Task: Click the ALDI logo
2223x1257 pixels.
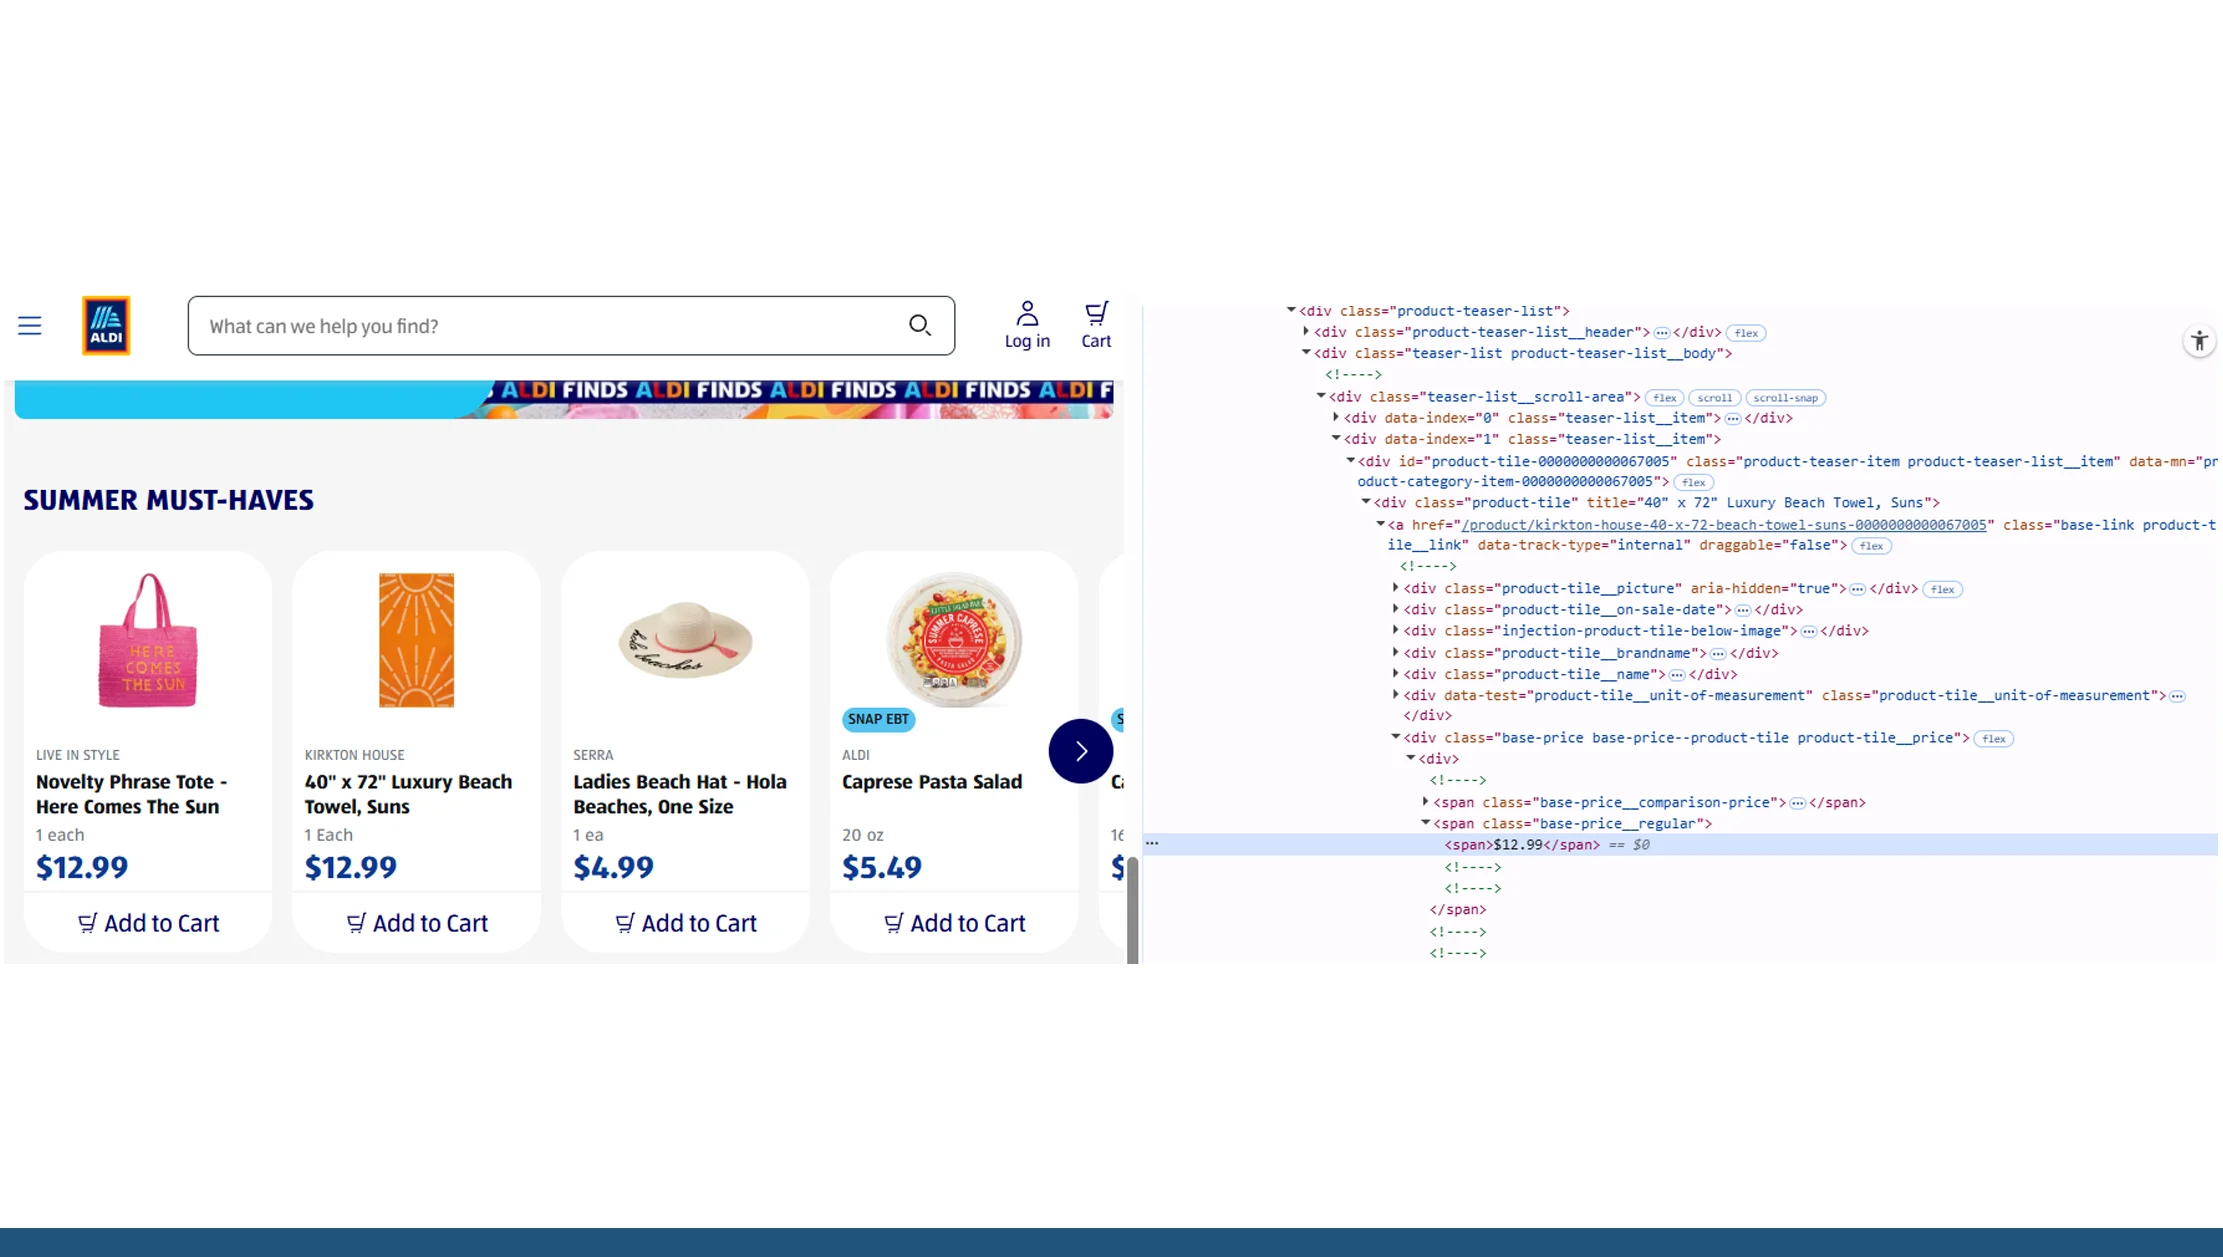Action: pos(106,326)
